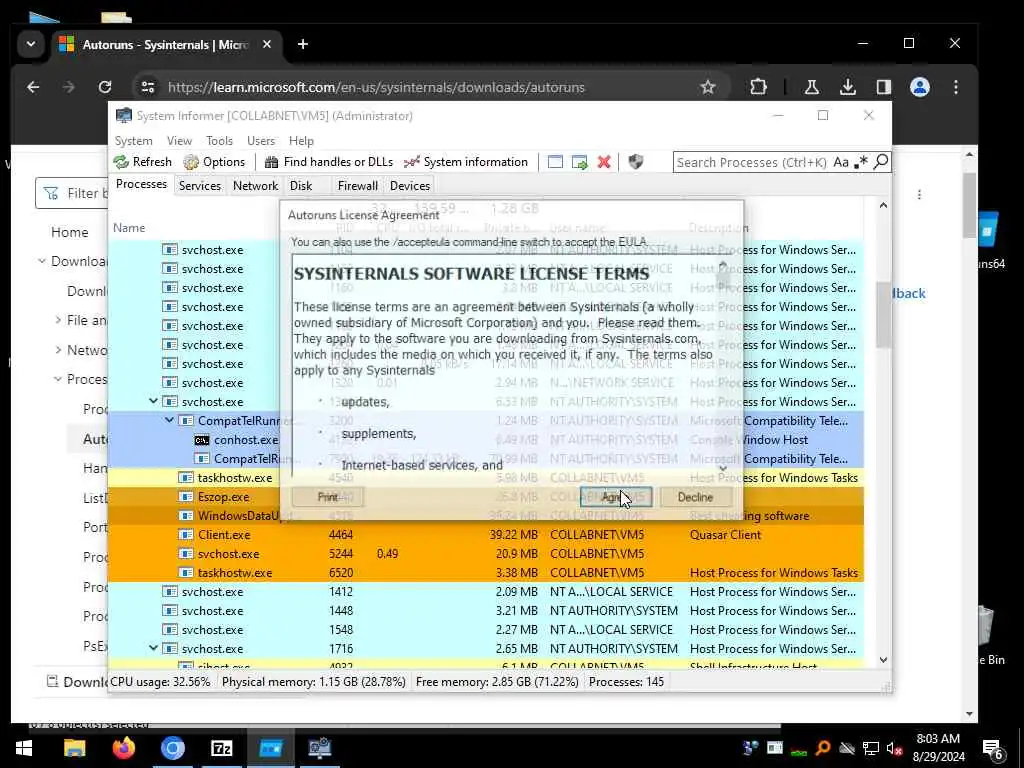
Task: Close the Autoruns - Sysinternals tab
Action: click(x=266, y=44)
